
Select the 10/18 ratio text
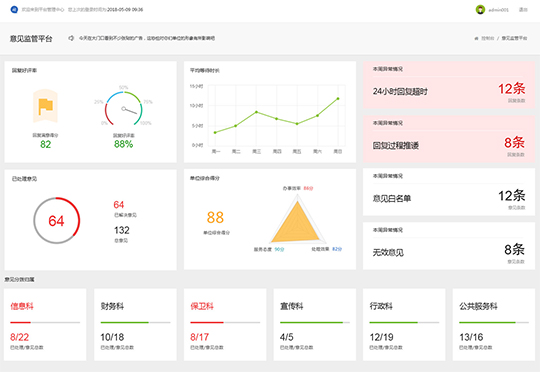coord(112,337)
